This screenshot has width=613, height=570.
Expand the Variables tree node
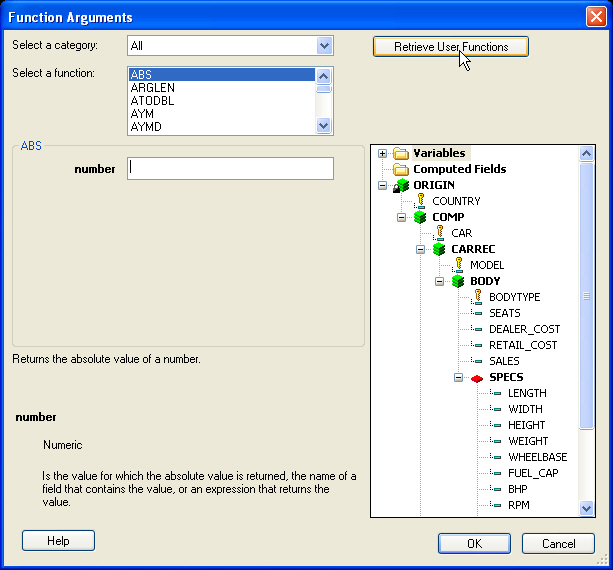383,154
